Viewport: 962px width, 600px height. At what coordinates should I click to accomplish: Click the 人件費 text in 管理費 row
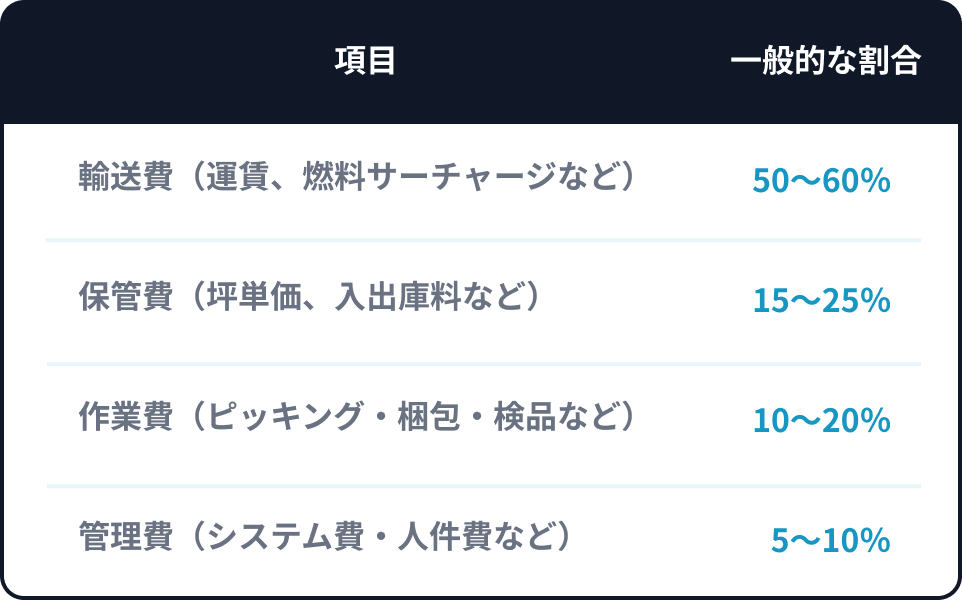[x=435, y=537]
